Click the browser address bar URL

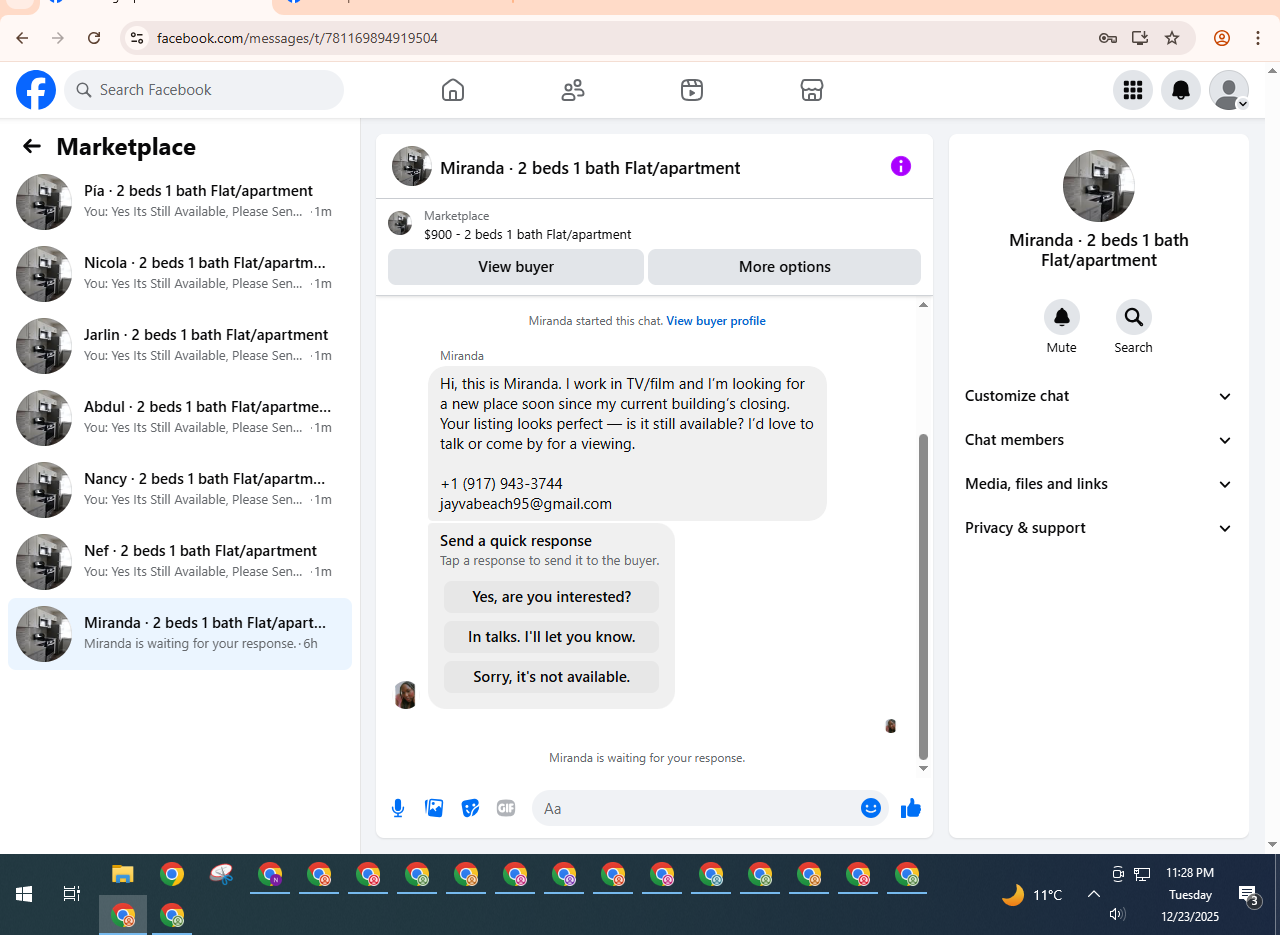[x=297, y=38]
